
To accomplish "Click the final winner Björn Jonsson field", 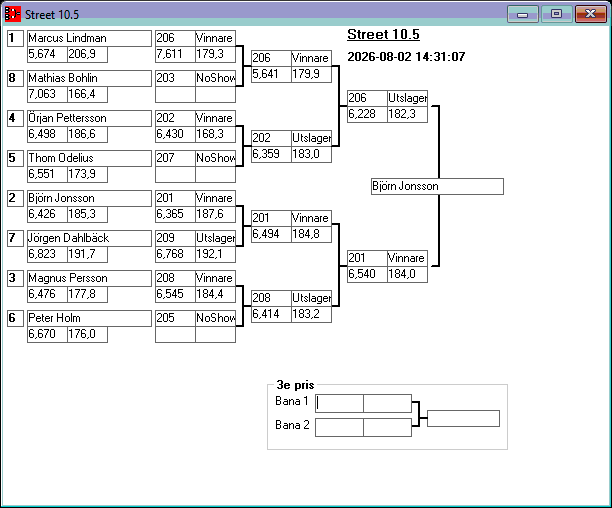I will tap(437, 187).
